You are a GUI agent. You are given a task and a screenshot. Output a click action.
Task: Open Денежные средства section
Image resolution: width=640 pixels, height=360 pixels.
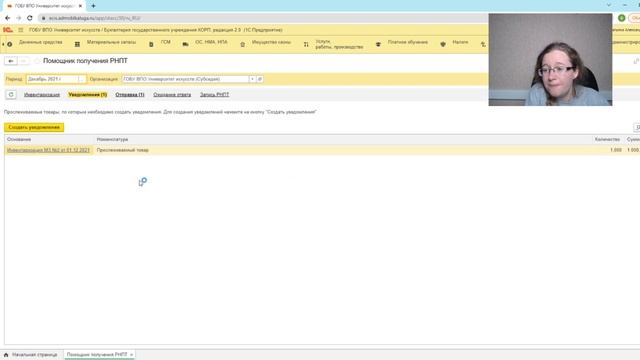40,42
